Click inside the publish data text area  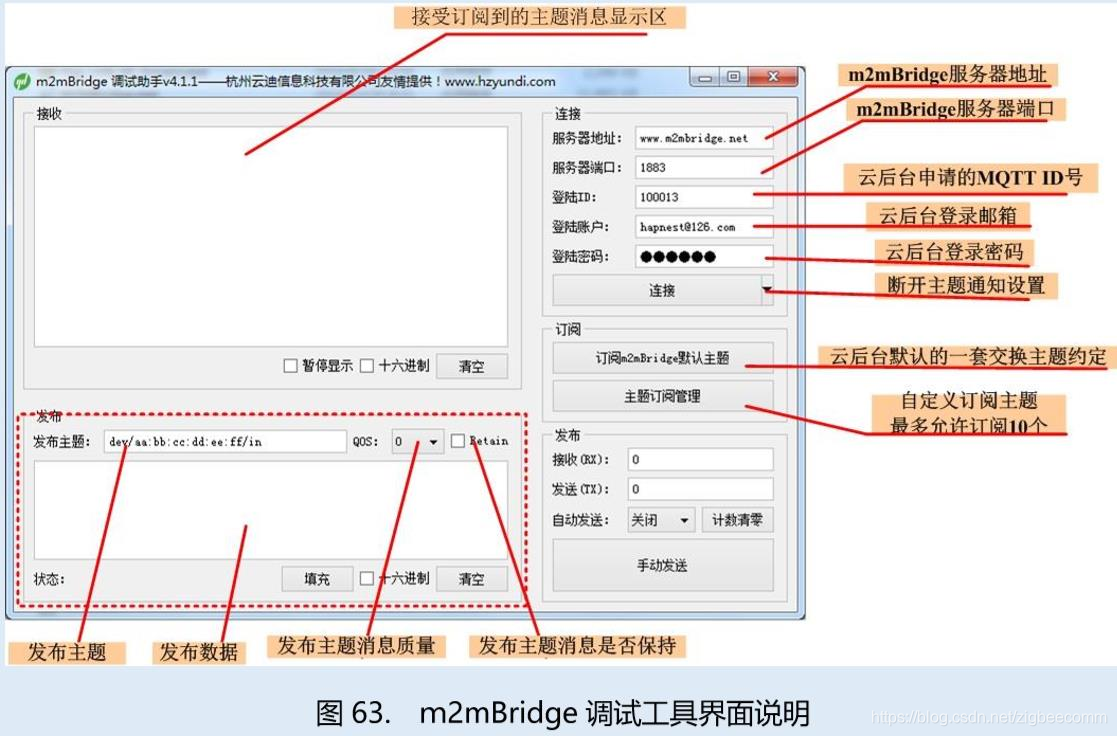[x=271, y=509]
